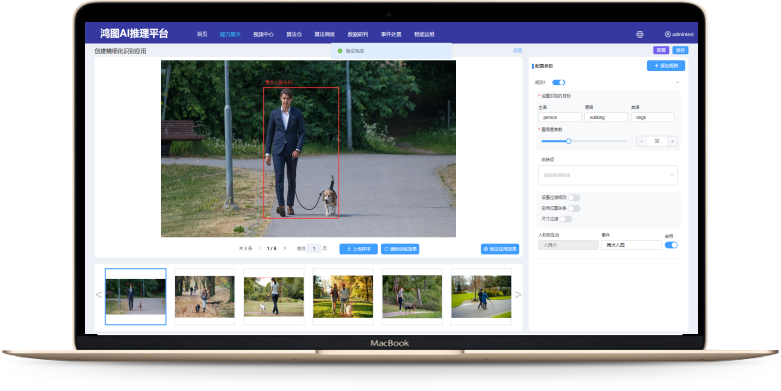Click the purple button in top right
Image resolution: width=781 pixels, height=391 pixels.
click(661, 50)
